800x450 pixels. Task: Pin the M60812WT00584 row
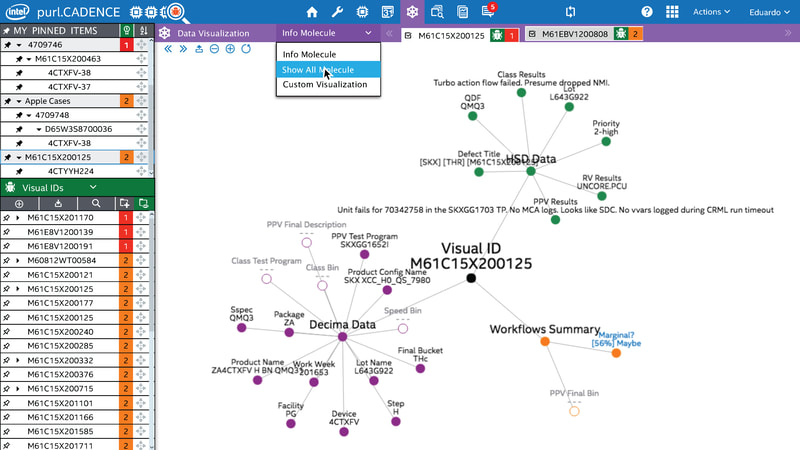(x=6, y=261)
